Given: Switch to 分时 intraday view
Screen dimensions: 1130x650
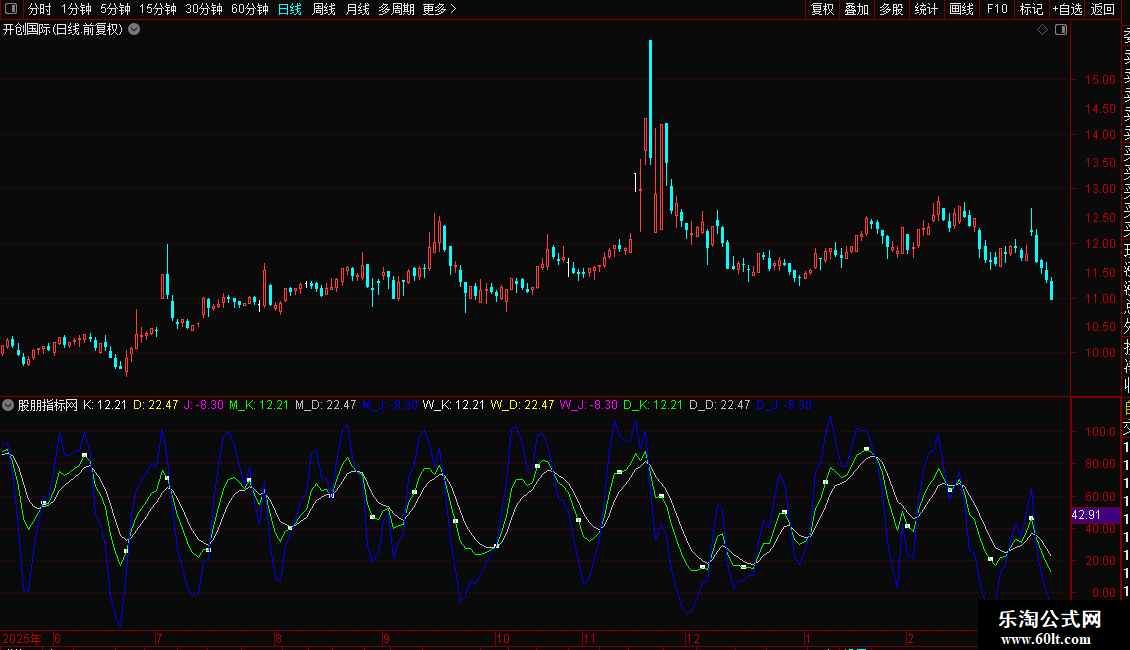Looking at the screenshot, I should (40, 9).
